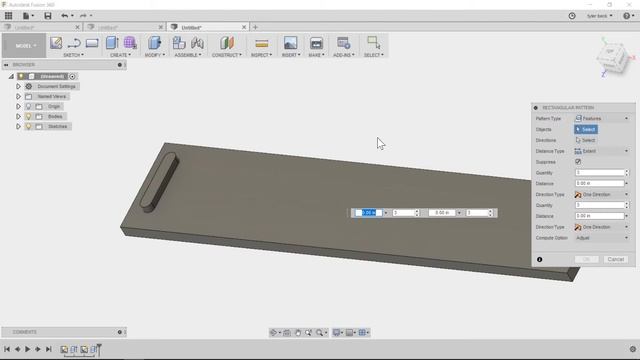
Task: Open the job status clock icon
Action: click(572, 16)
